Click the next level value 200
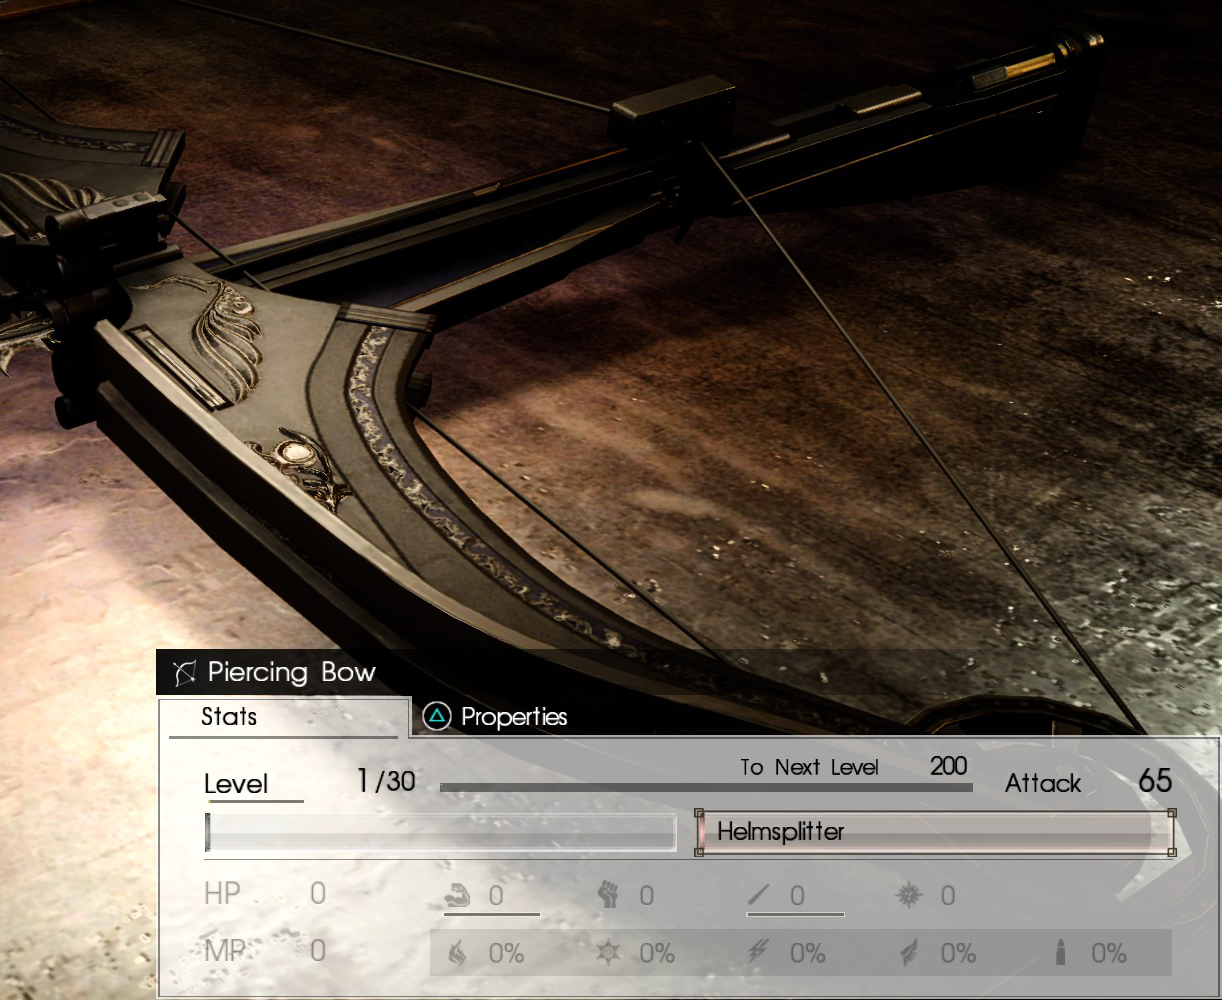 pos(949,766)
